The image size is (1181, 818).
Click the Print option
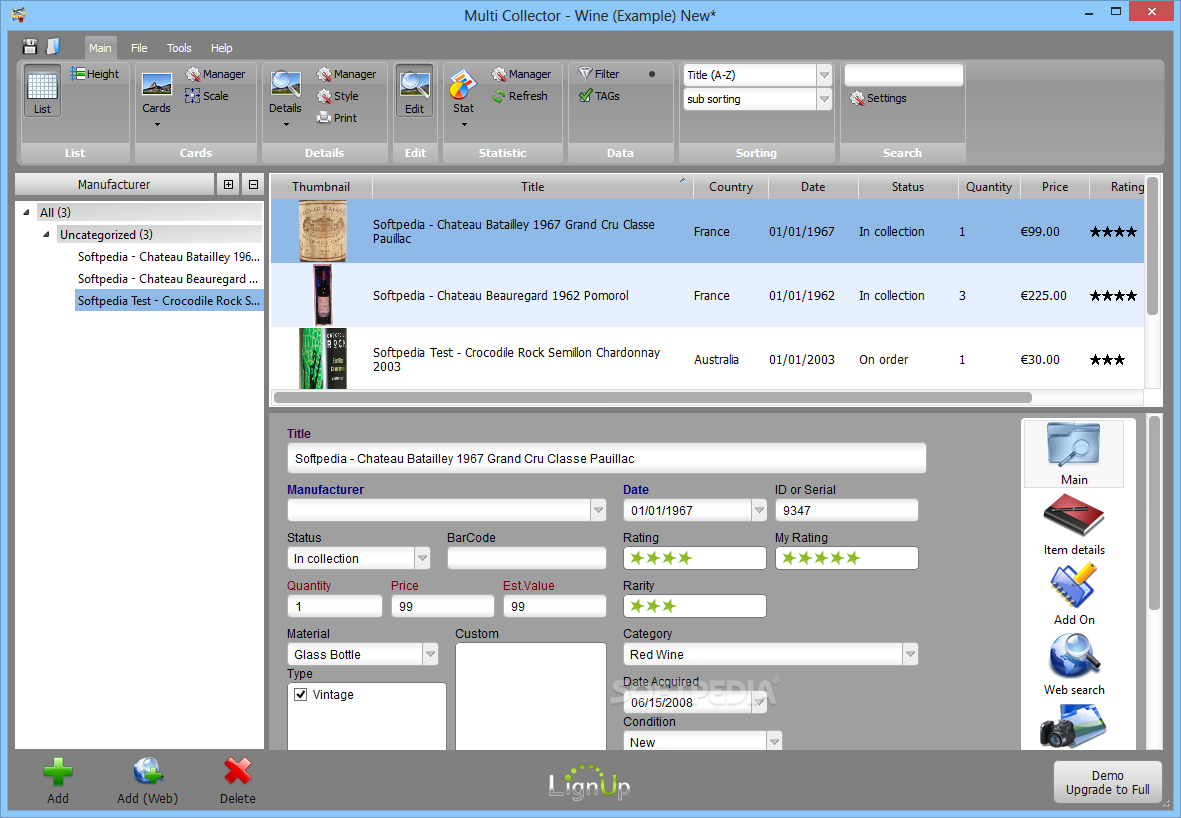[x=337, y=118]
